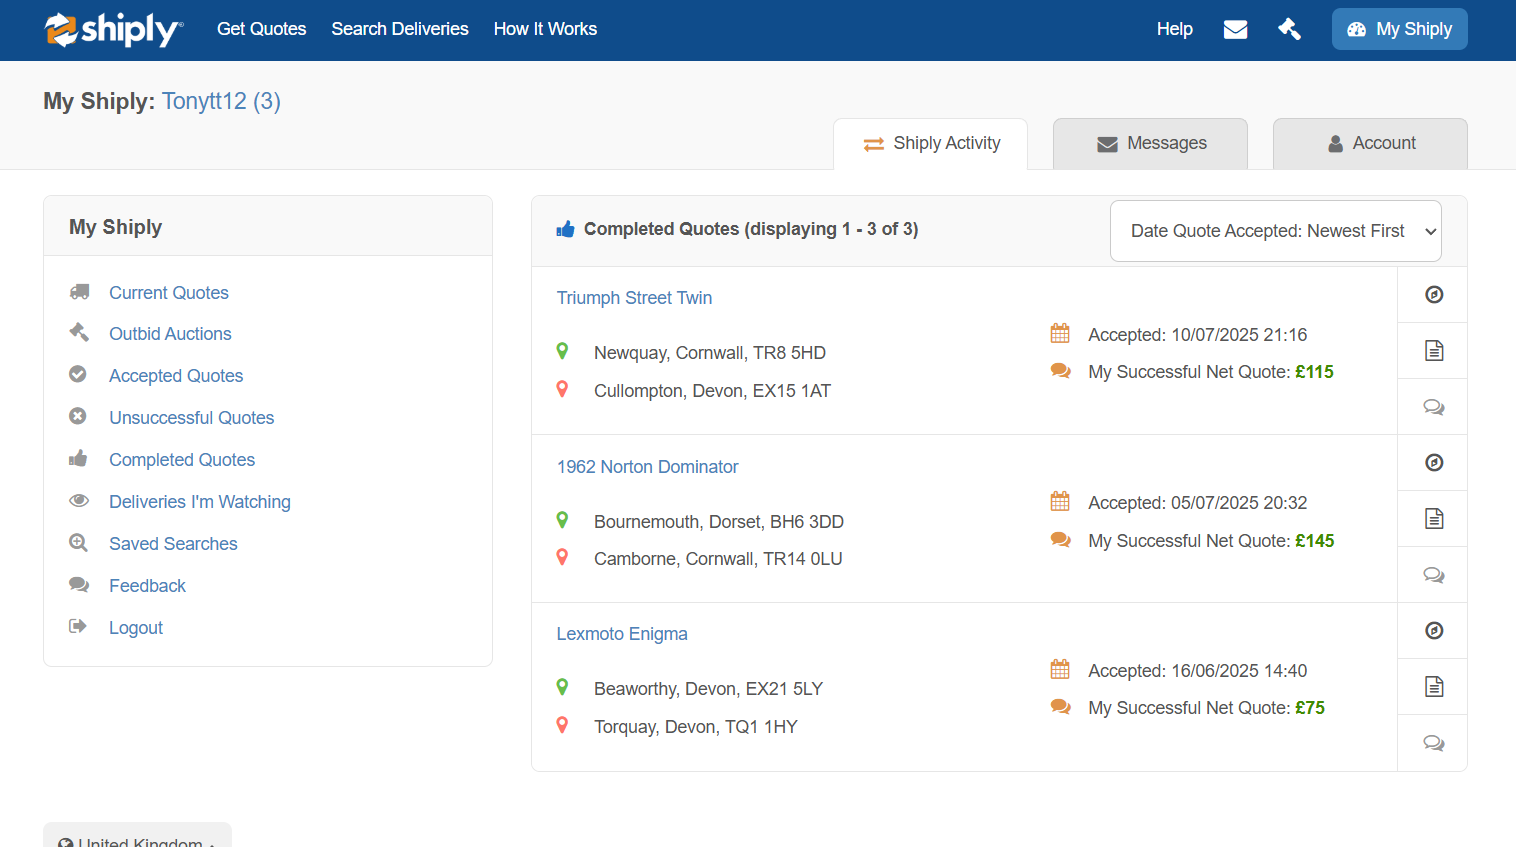1516x847 pixels.
Task: Switch to the Messages tab
Action: point(1150,143)
